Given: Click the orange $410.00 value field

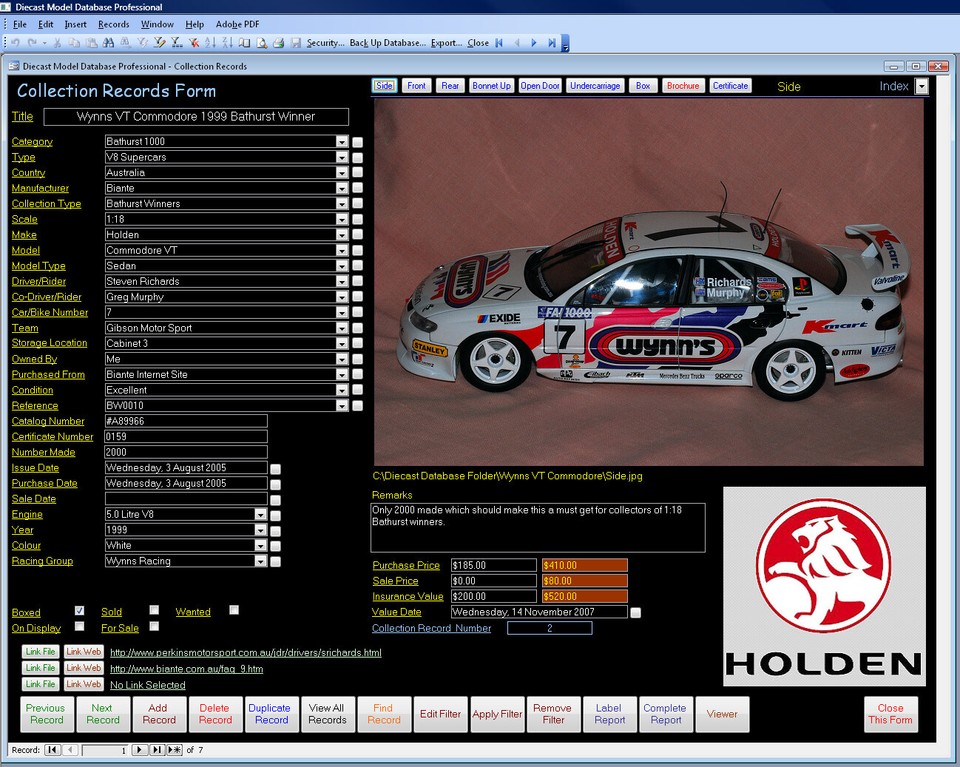Looking at the screenshot, I should pos(584,565).
